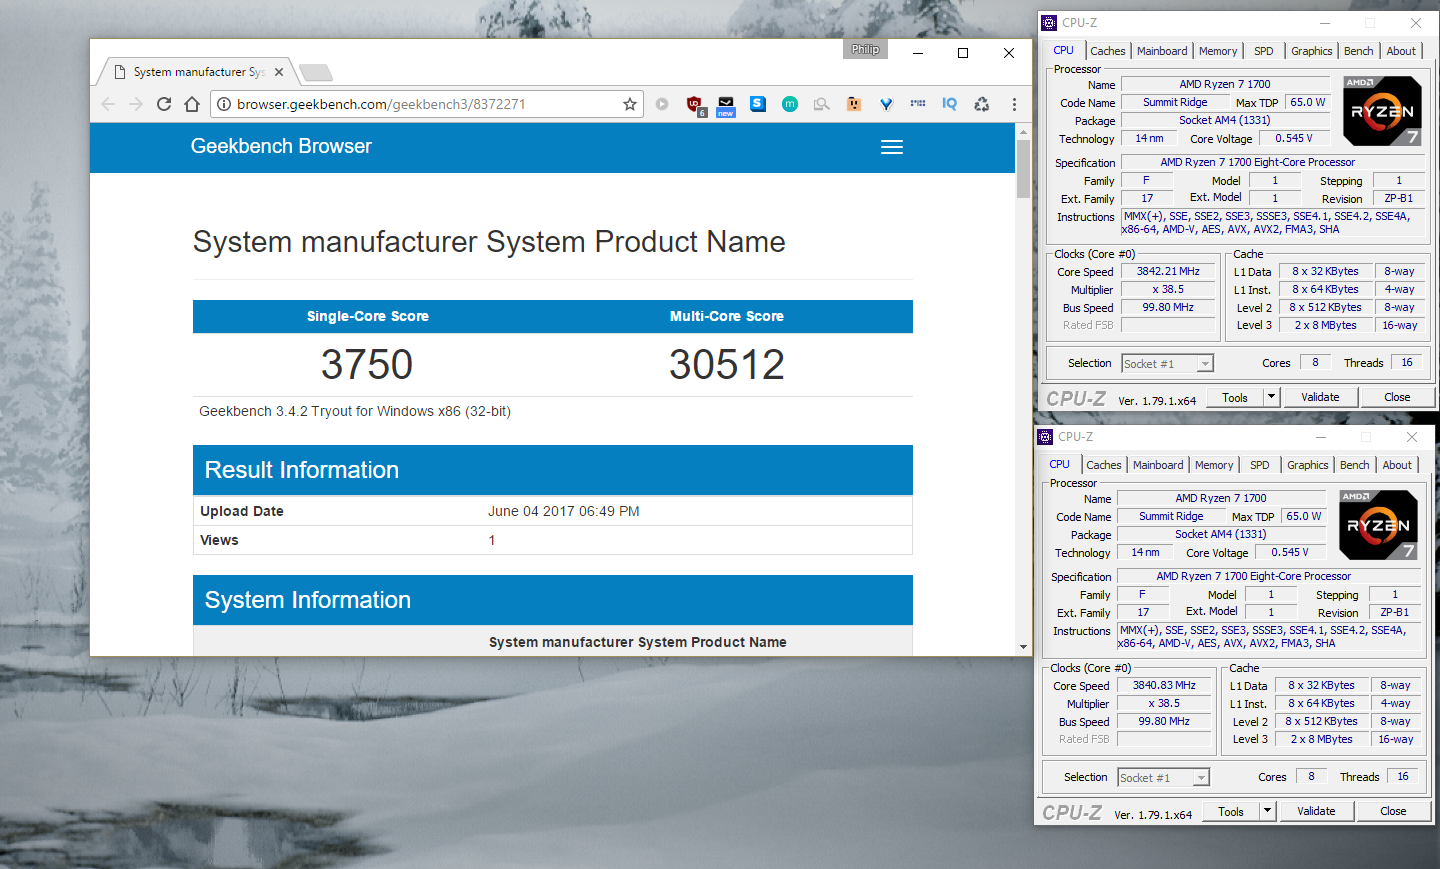Open the uBlock Origin shield extension
This screenshot has height=869, width=1440.
coord(695,105)
